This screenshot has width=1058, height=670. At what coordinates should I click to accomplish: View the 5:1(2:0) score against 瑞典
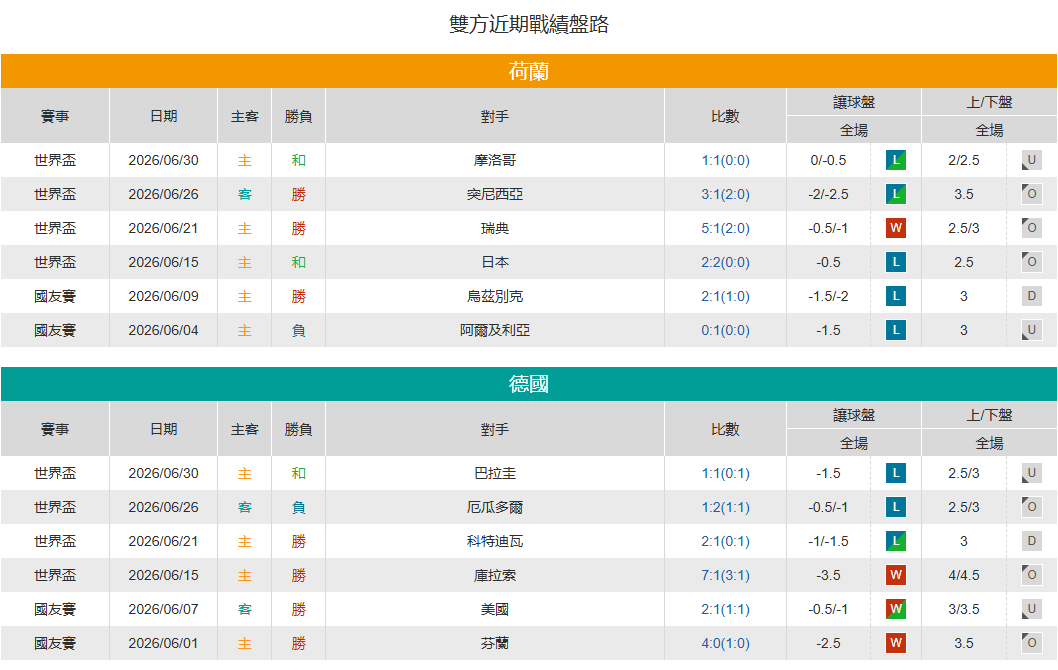tap(725, 228)
